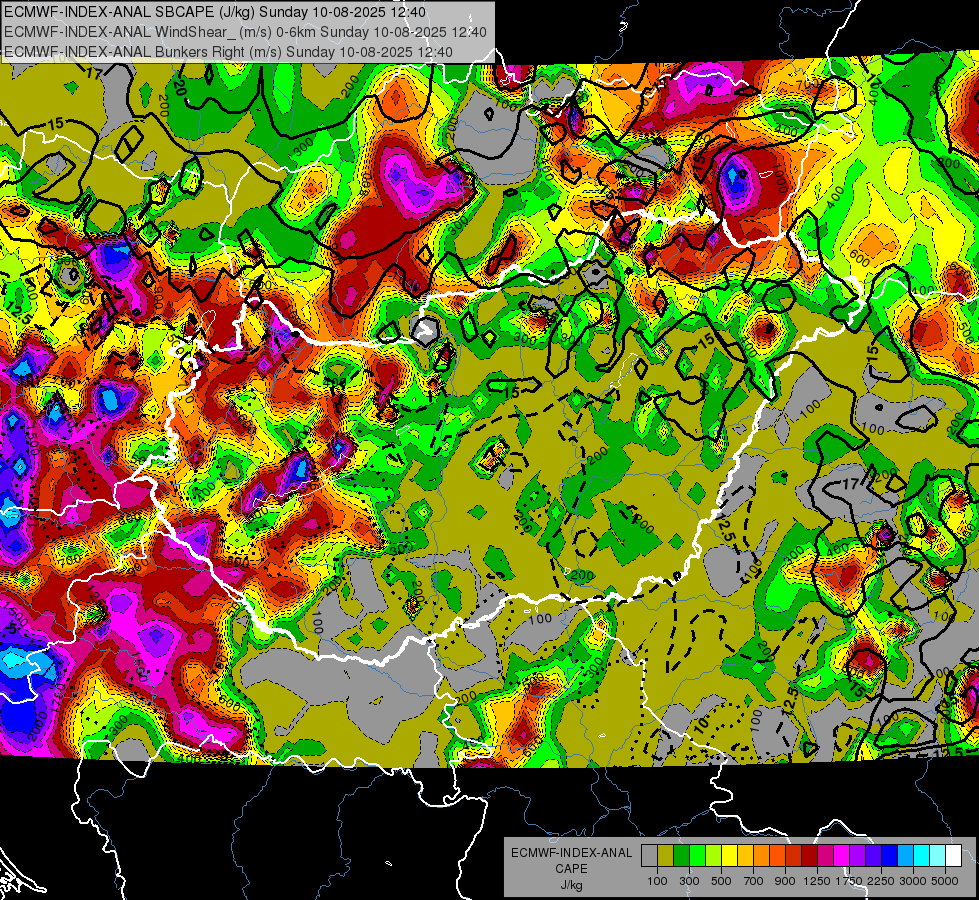Click the 2250 value on the legend scale
The height and width of the screenshot is (900, 979).
pyautogui.click(x=881, y=881)
